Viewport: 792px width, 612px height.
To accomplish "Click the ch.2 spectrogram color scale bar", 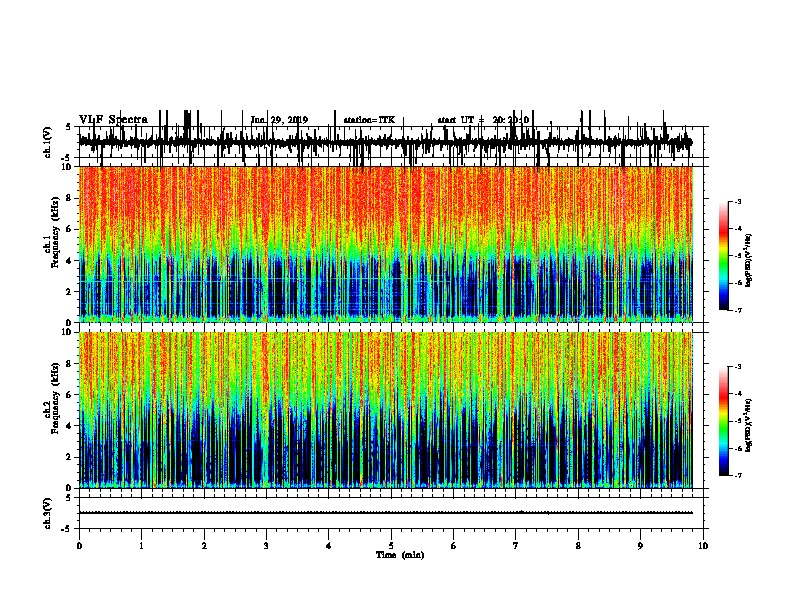I will (x=723, y=421).
